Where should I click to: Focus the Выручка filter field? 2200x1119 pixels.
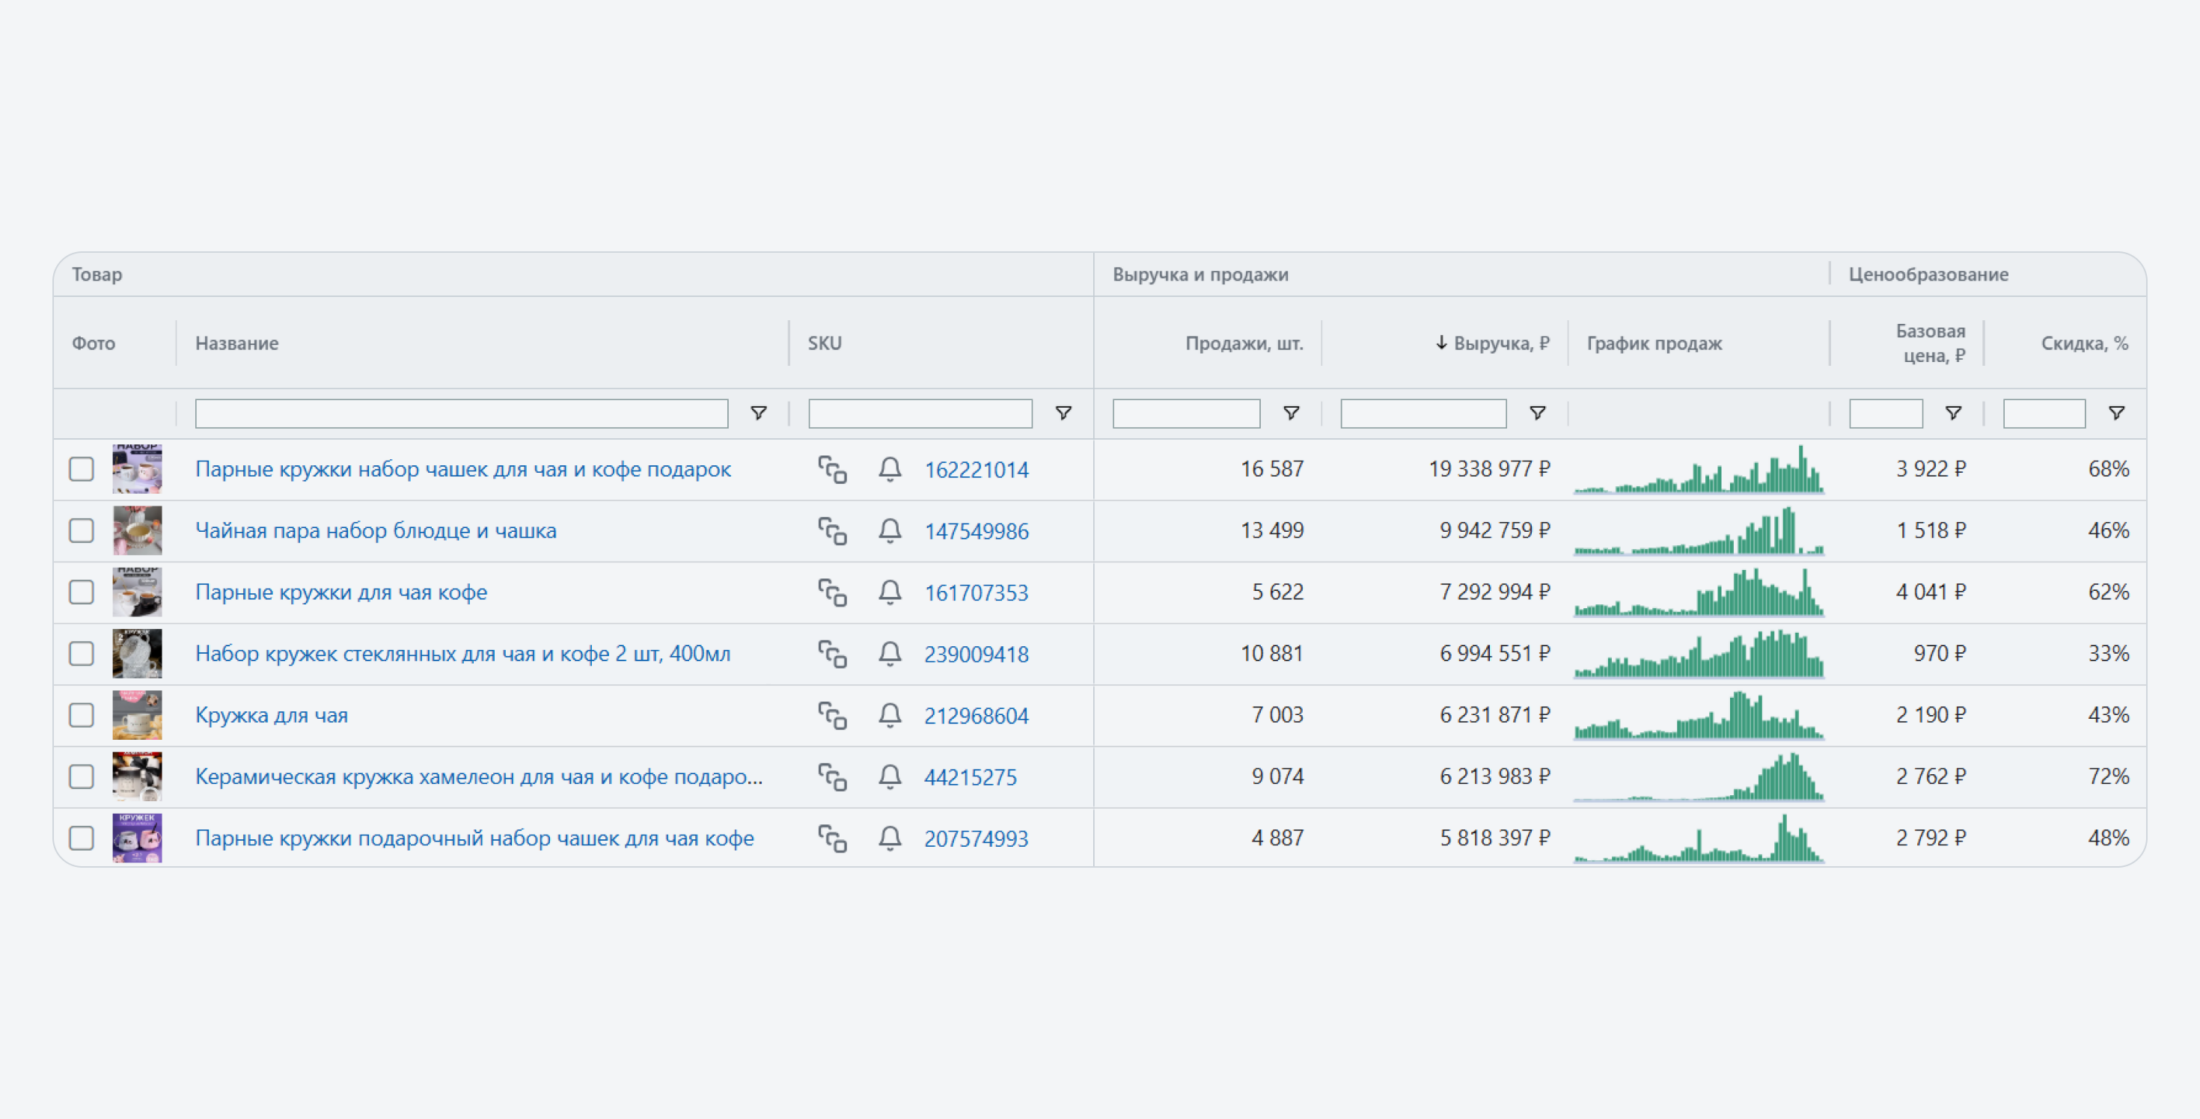(1423, 413)
